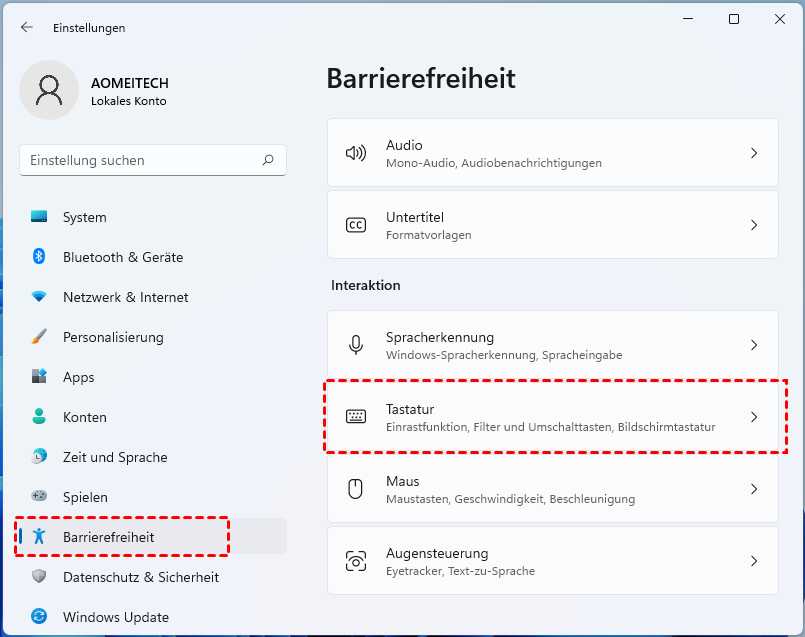Go back with the arrow button
The image size is (805, 637).
pyautogui.click(x=26, y=28)
